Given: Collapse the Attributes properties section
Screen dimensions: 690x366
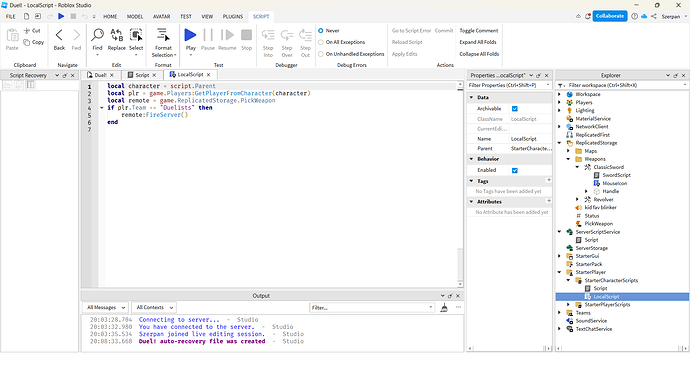Looking at the screenshot, I should click(x=471, y=201).
